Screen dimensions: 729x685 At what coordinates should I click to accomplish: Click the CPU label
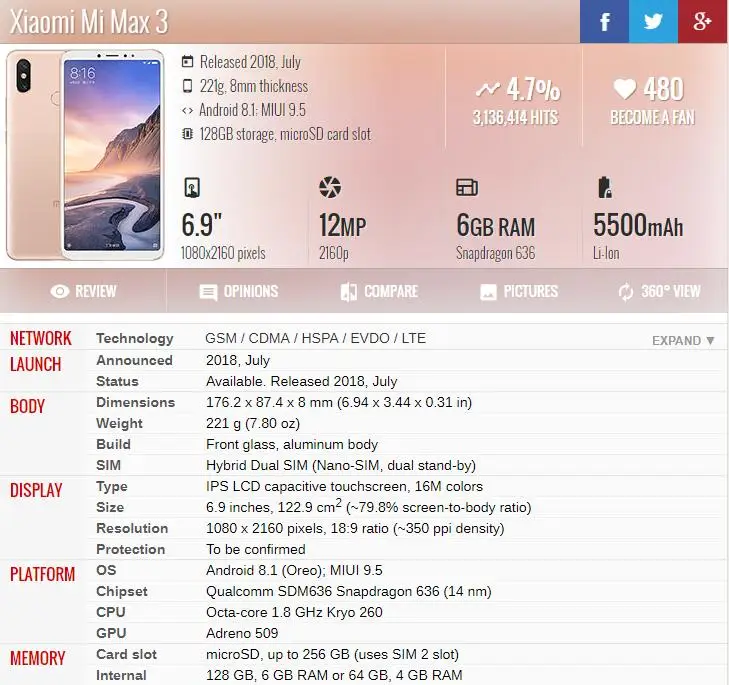pos(111,612)
